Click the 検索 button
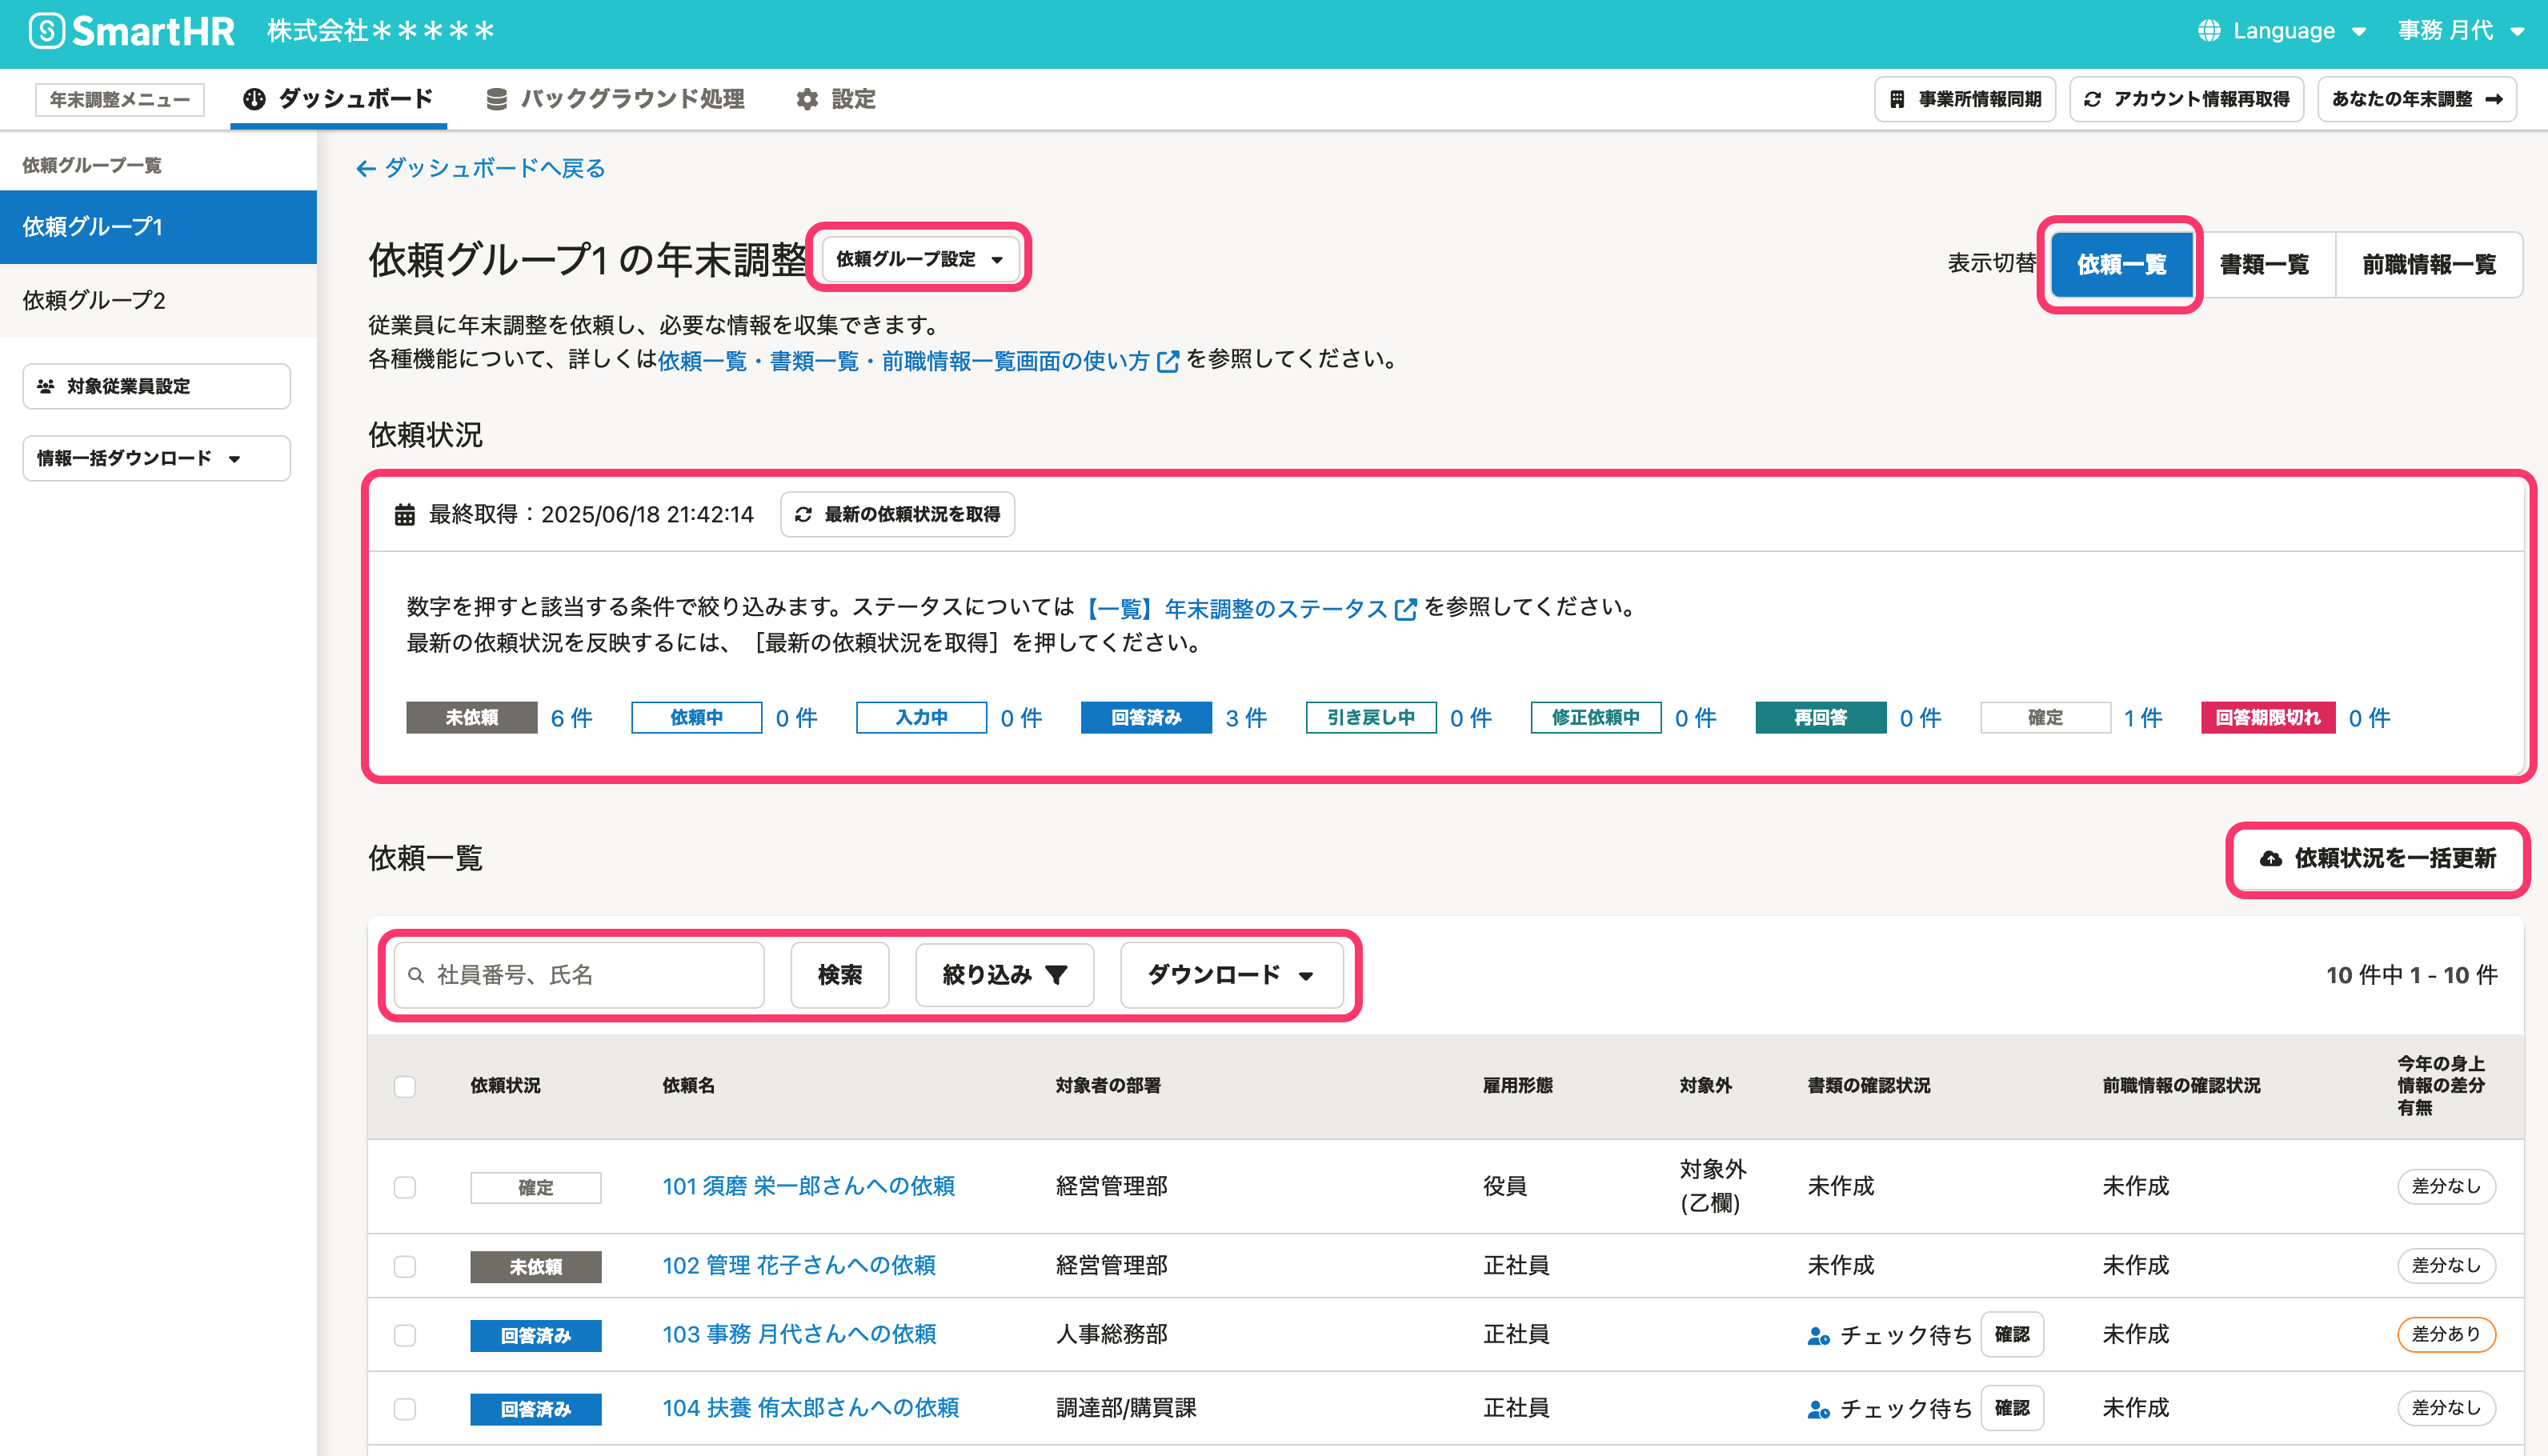Viewport: 2548px width, 1456px height. (840, 975)
